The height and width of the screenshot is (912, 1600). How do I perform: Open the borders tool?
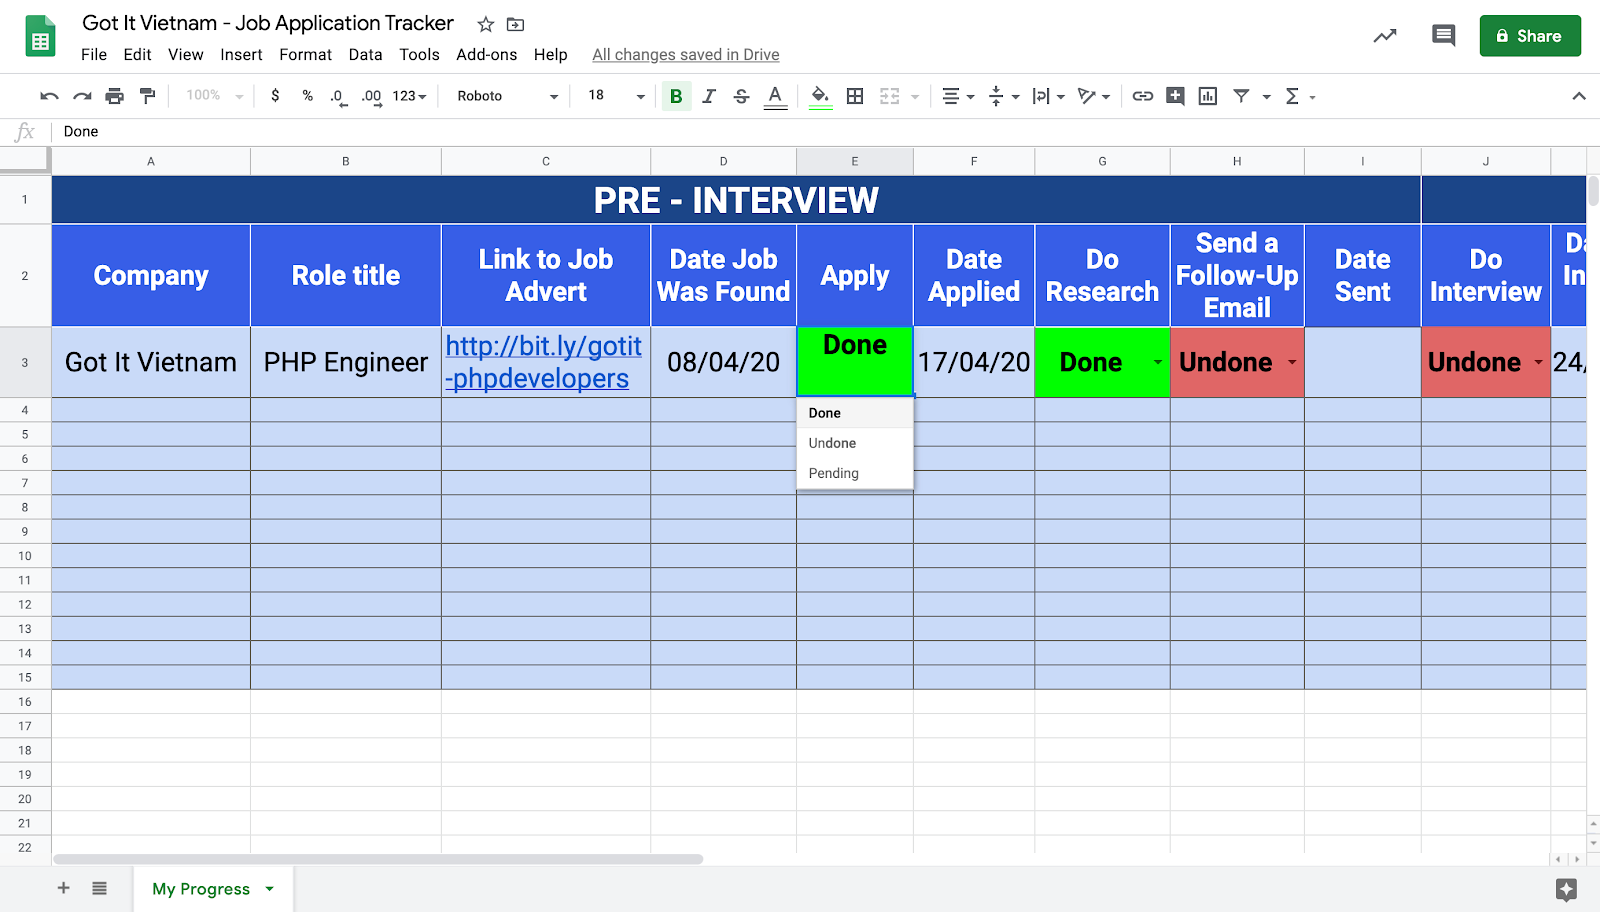[855, 96]
